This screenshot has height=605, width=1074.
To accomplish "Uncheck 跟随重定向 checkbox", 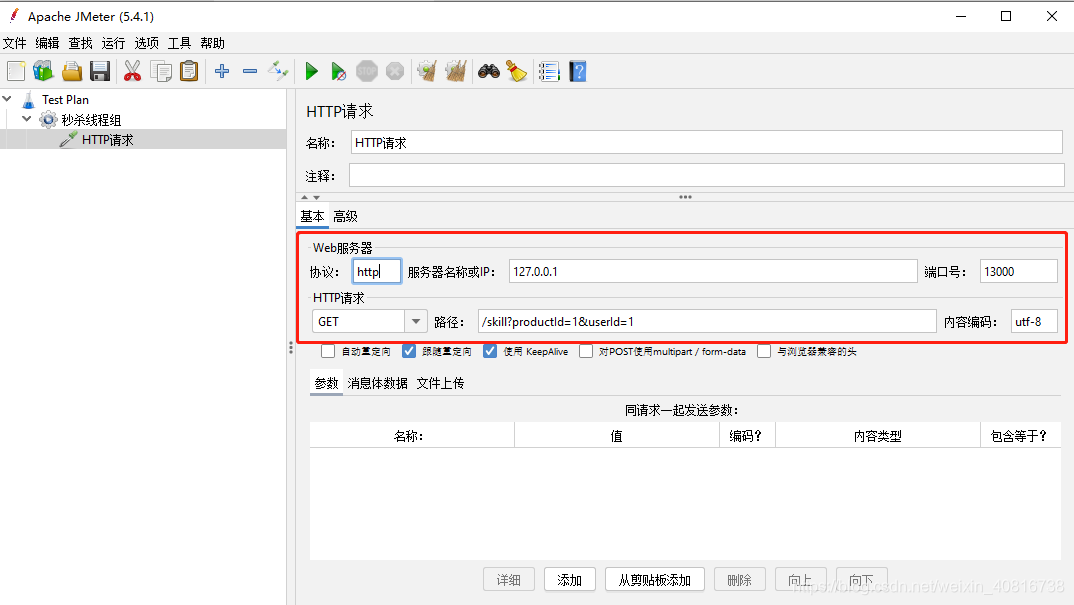I will coord(409,351).
